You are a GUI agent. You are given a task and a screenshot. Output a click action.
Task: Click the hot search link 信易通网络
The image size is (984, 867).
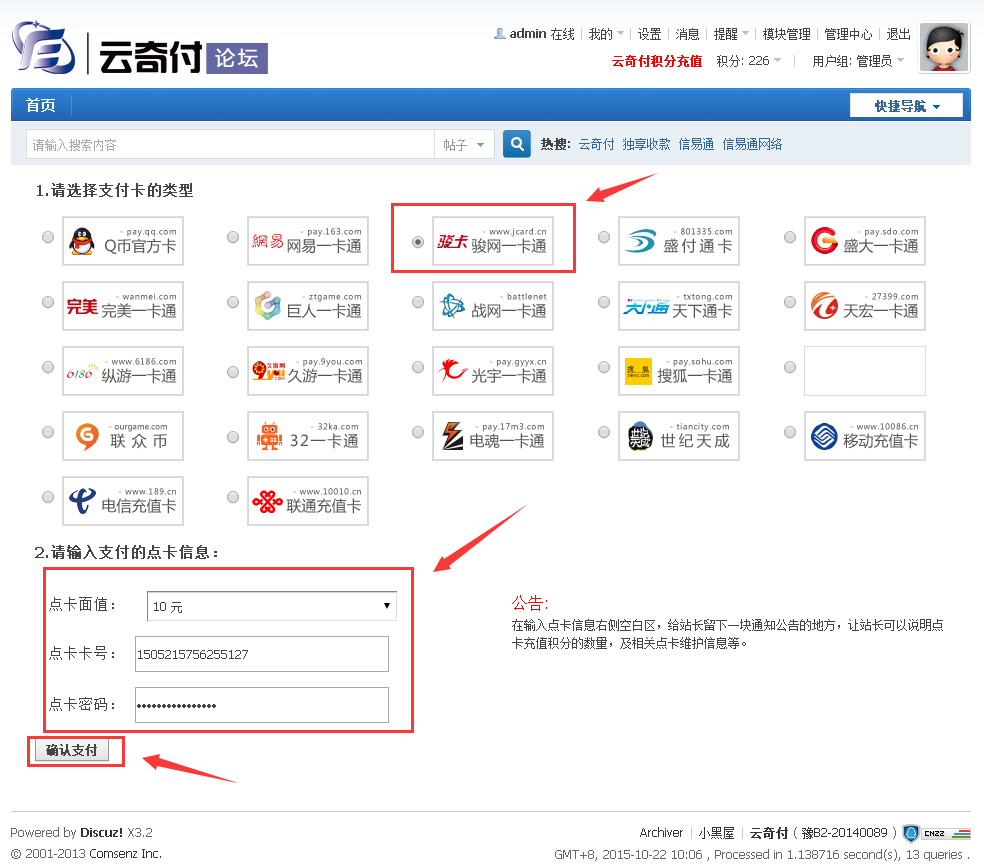click(x=752, y=144)
